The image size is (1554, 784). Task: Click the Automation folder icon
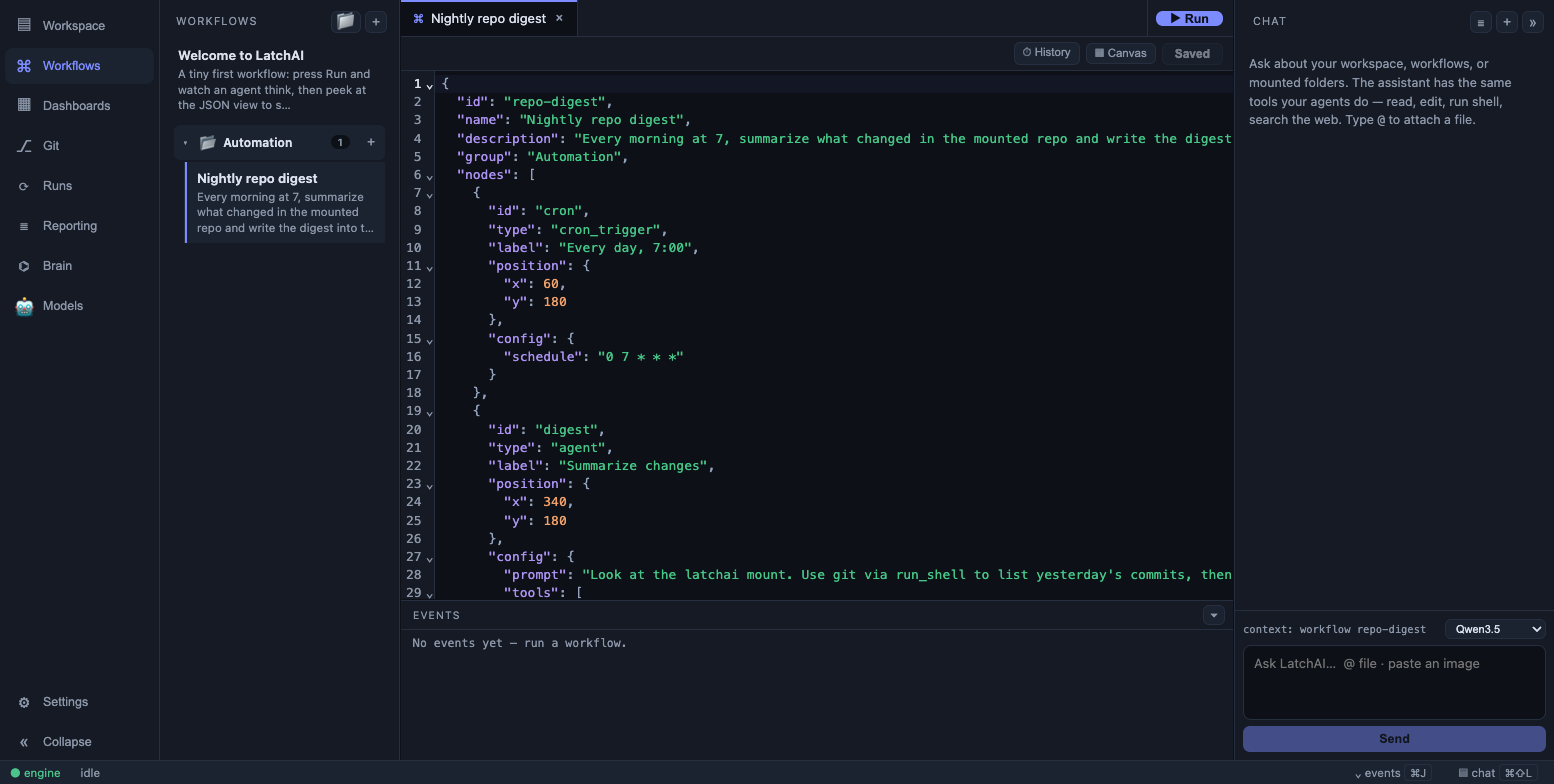207,142
